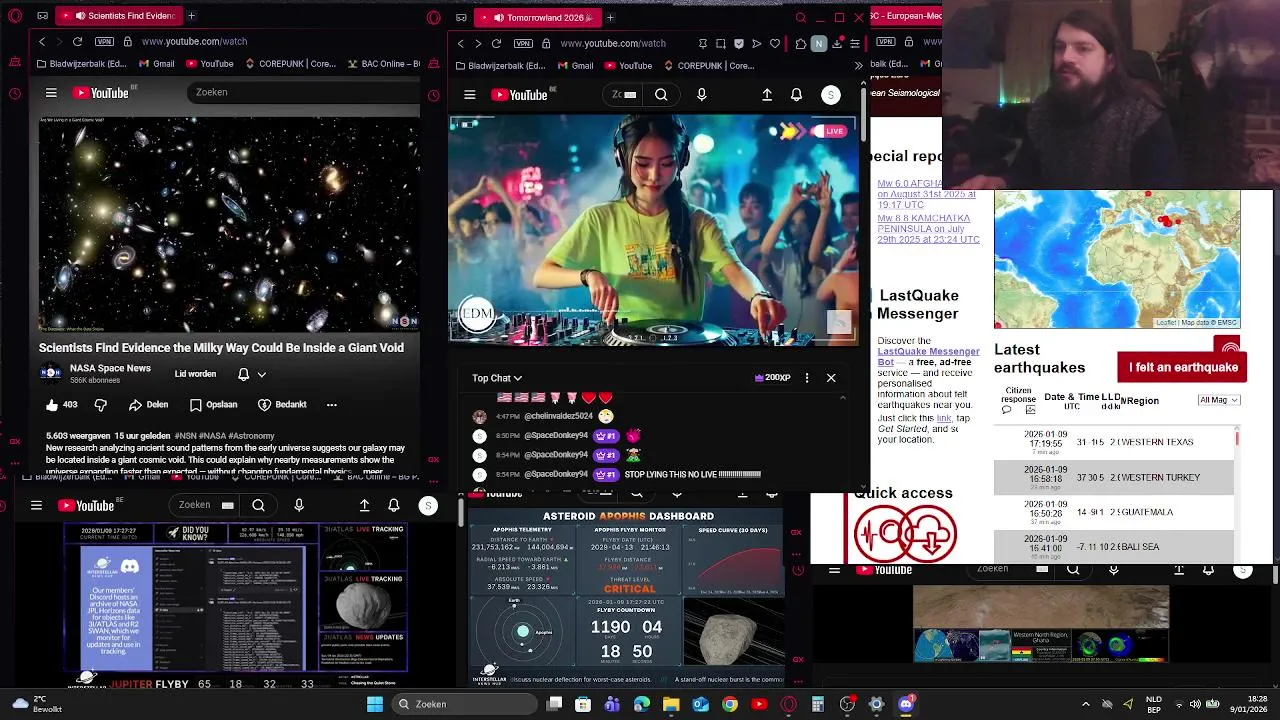Click the Opslaan save button
This screenshot has width=1280, height=720.
click(x=213, y=405)
